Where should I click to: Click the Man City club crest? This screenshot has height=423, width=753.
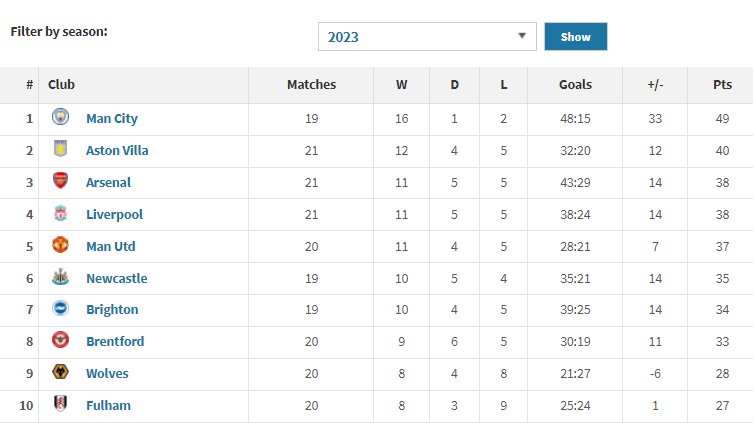coord(61,117)
